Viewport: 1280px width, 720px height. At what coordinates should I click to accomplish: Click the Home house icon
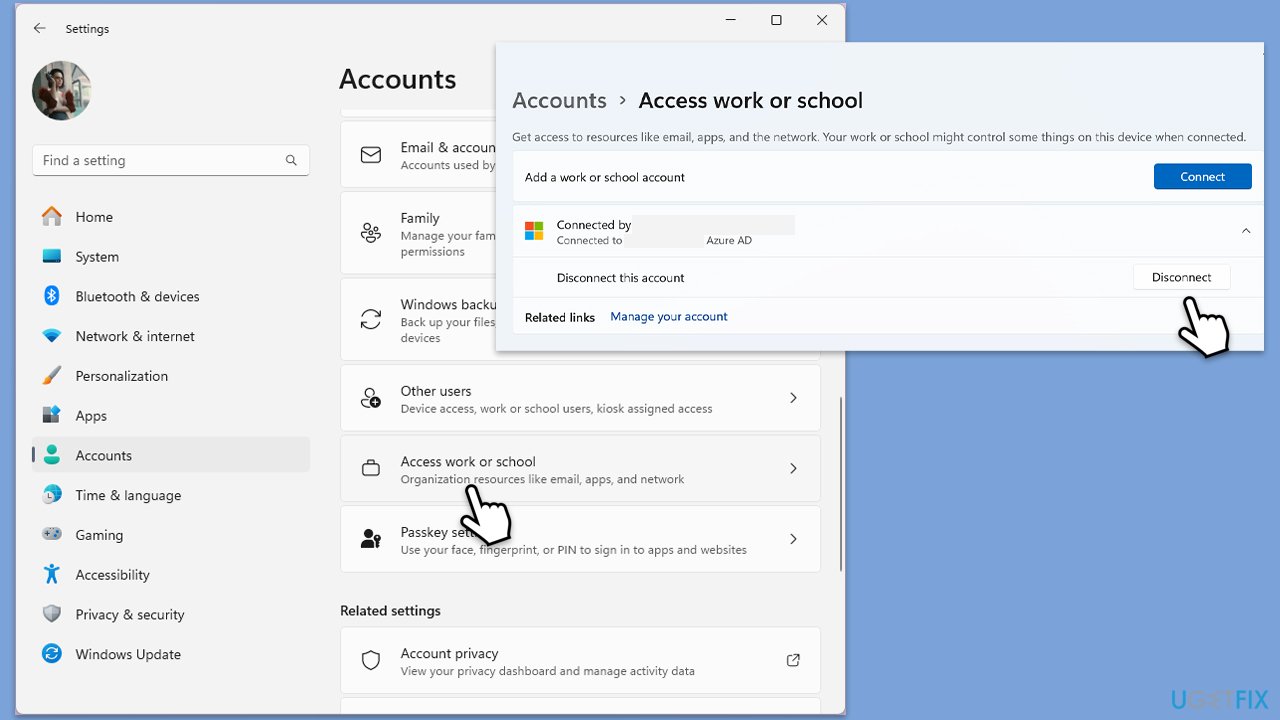point(52,216)
